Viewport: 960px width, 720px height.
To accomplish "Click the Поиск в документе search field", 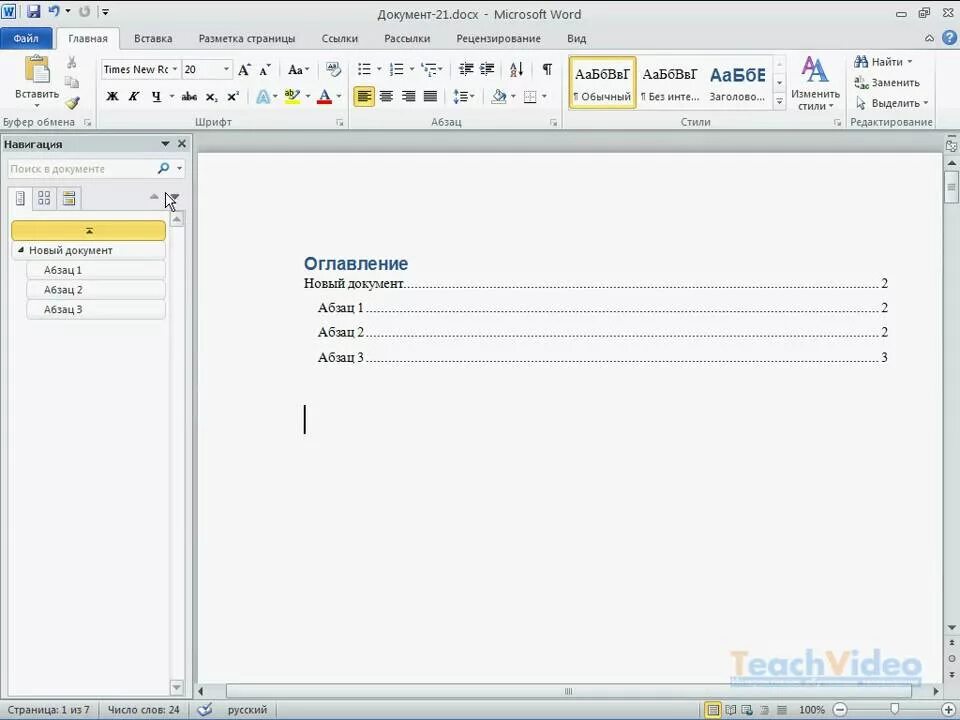I will click(x=83, y=168).
